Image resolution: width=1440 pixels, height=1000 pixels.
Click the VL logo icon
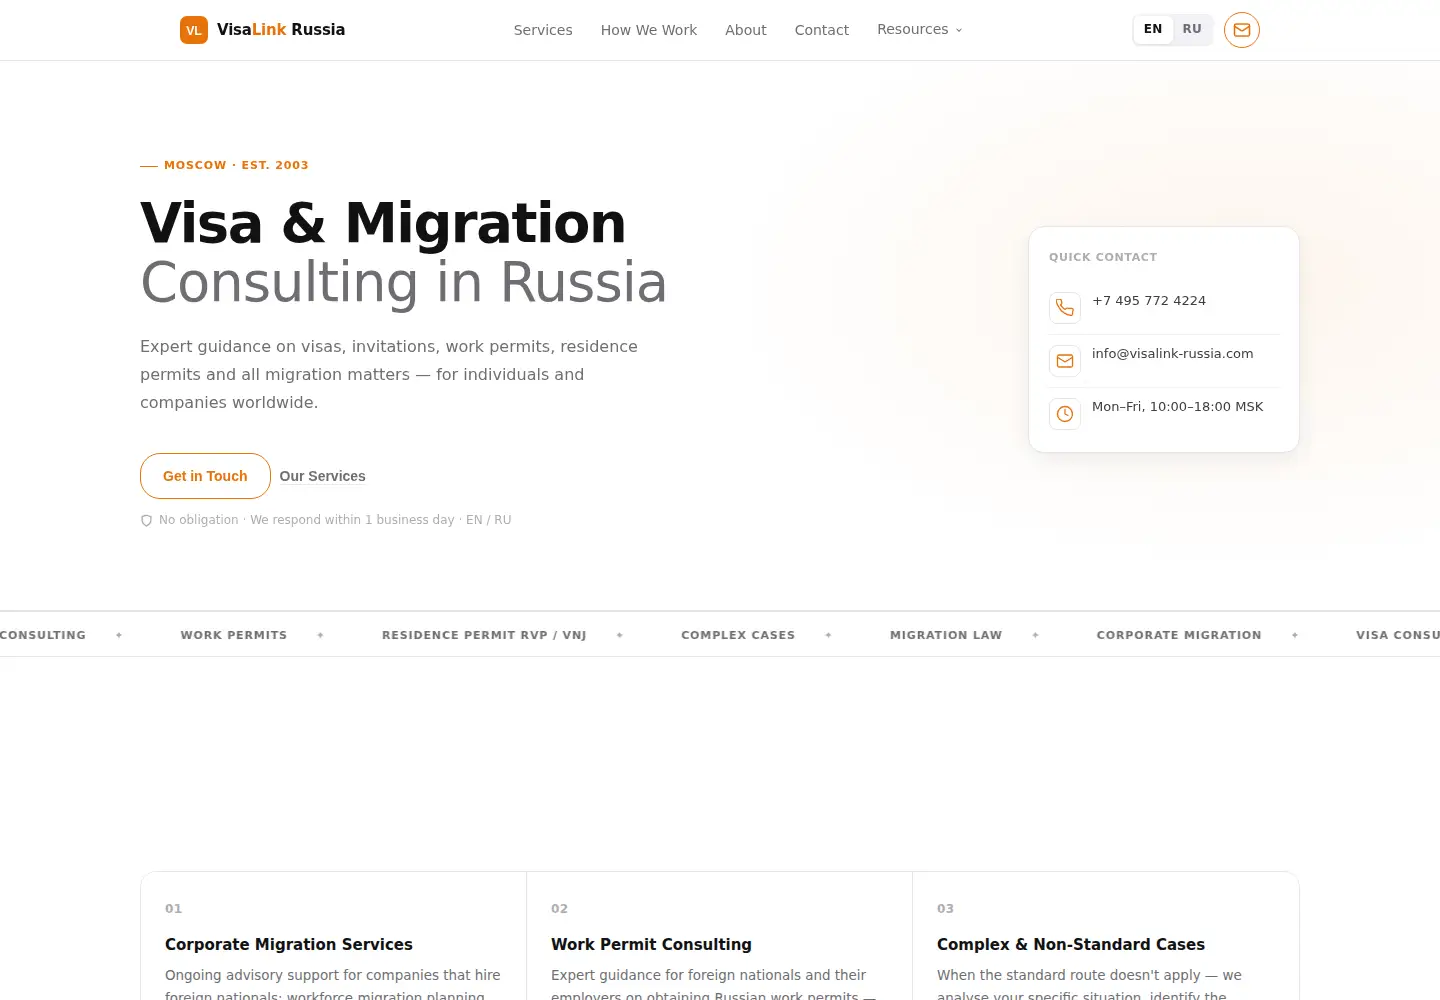[x=194, y=30]
